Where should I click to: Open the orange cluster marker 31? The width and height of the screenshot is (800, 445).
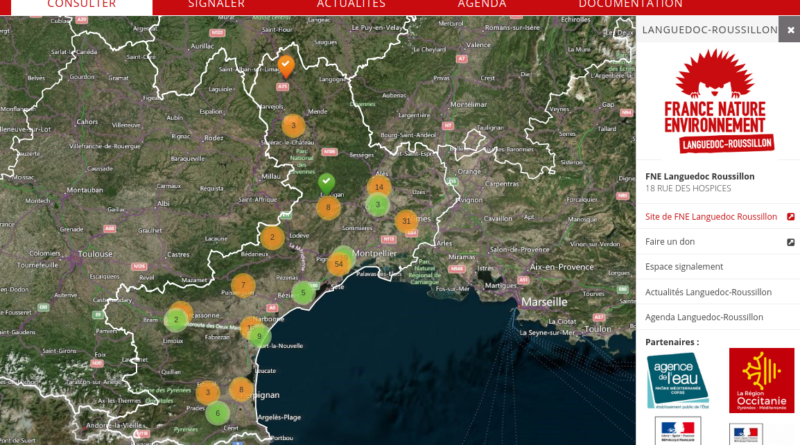point(405,221)
